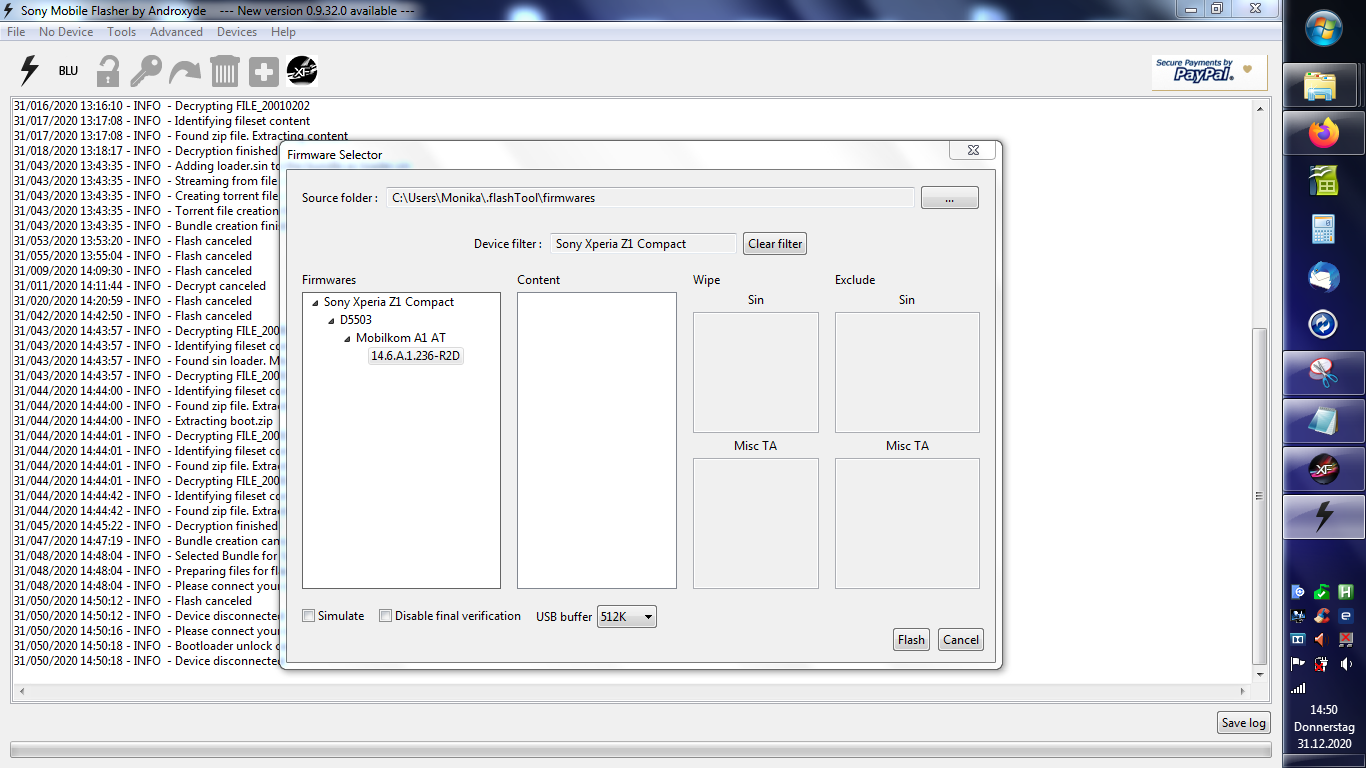The height and width of the screenshot is (768, 1366).
Task: Click the power plug tray icon
Action: [x=1322, y=663]
